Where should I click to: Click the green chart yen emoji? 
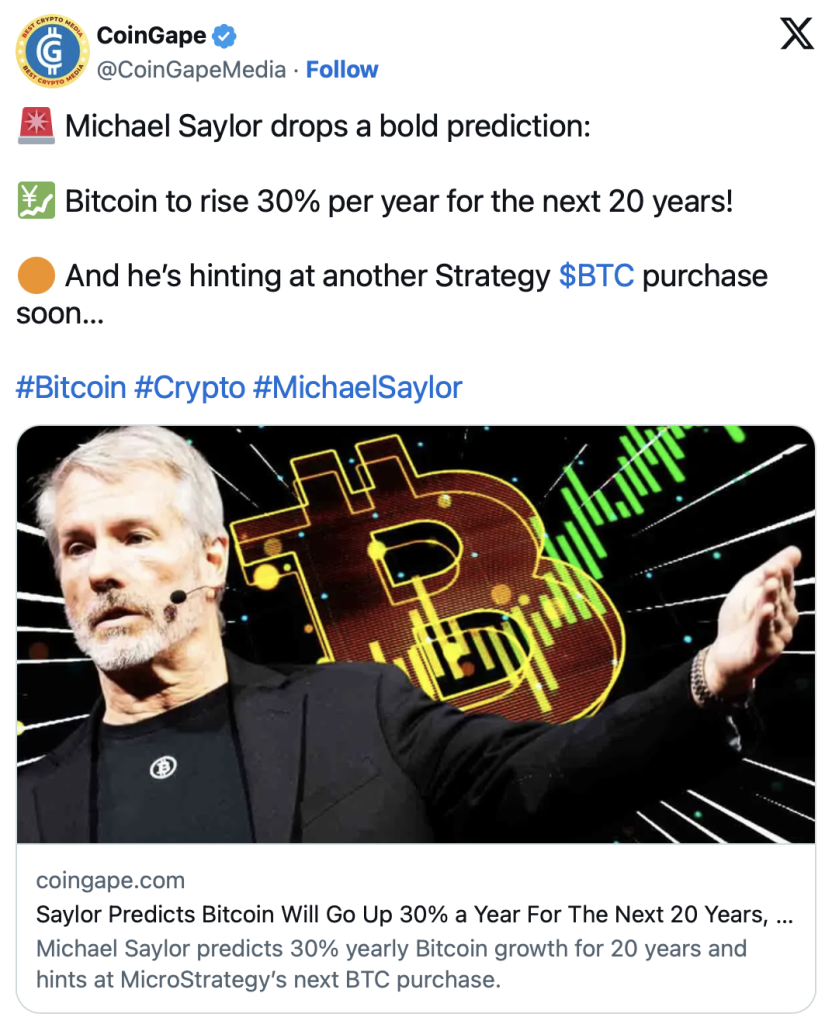pyautogui.click(x=36, y=200)
